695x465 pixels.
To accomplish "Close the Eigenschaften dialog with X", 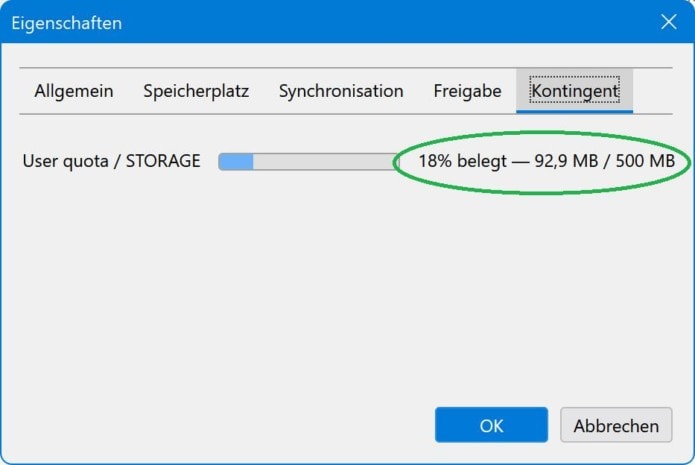I will [x=668, y=22].
